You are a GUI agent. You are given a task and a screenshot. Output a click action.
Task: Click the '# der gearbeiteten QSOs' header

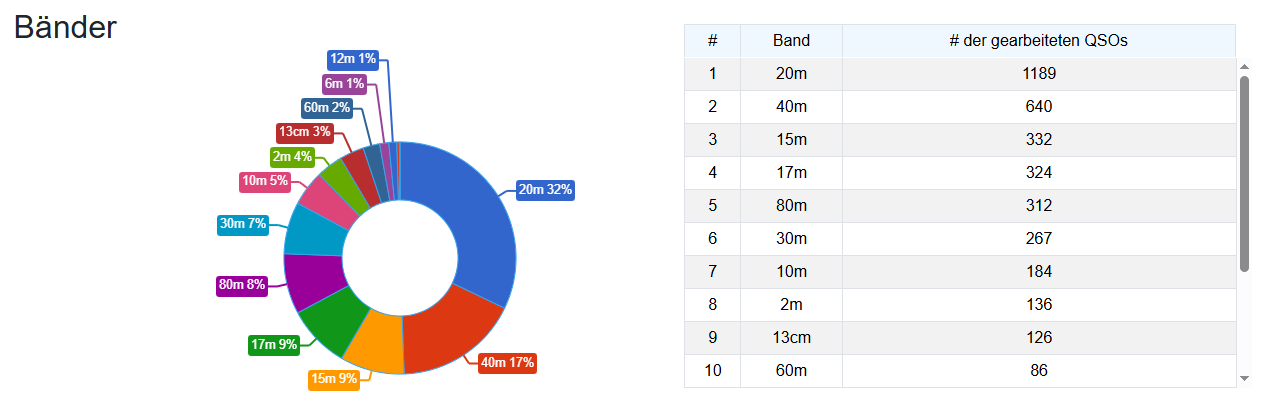[x=1039, y=41]
